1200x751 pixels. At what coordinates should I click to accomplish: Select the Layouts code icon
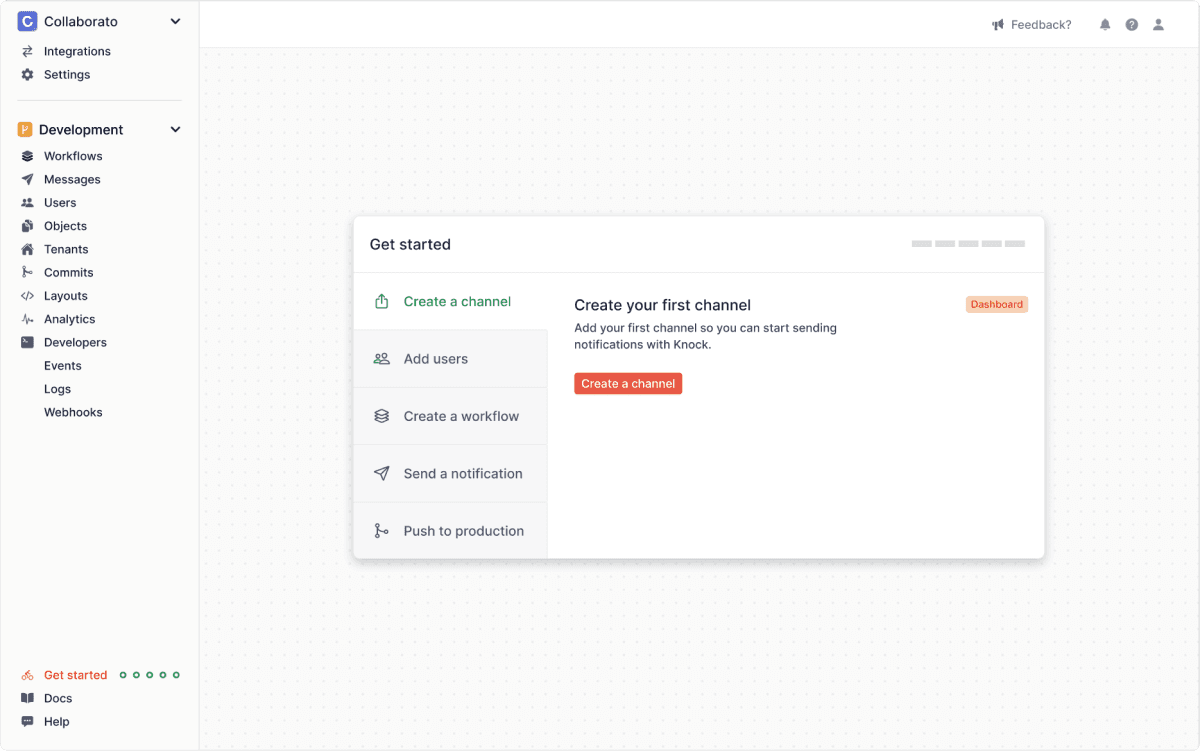point(26,295)
